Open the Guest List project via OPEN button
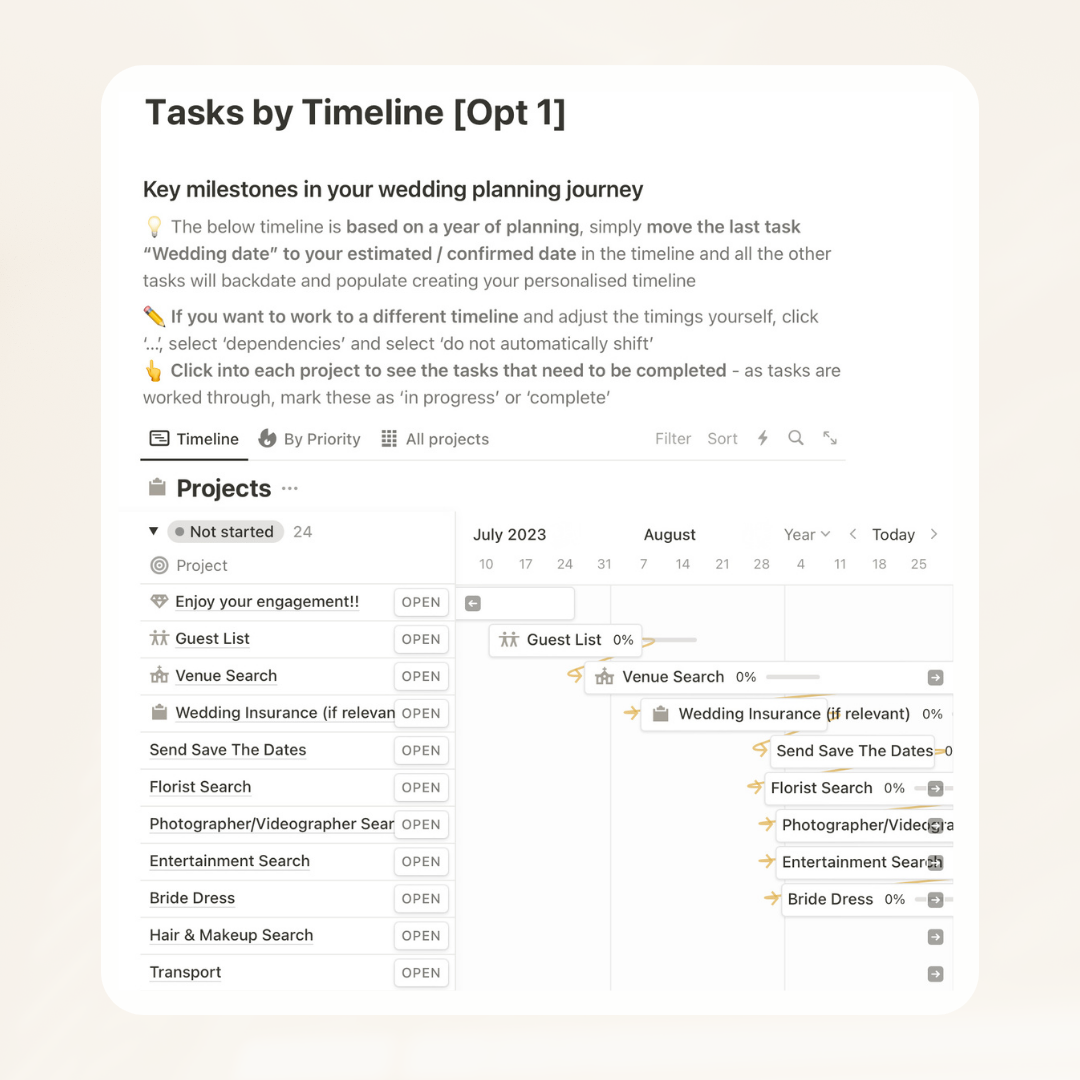 pos(421,639)
